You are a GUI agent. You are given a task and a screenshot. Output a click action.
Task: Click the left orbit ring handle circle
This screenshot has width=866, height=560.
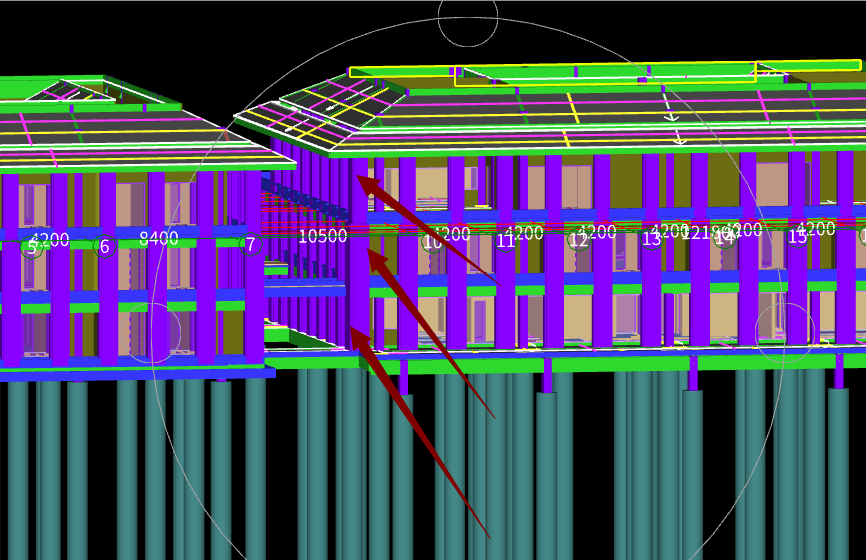(x=151, y=333)
